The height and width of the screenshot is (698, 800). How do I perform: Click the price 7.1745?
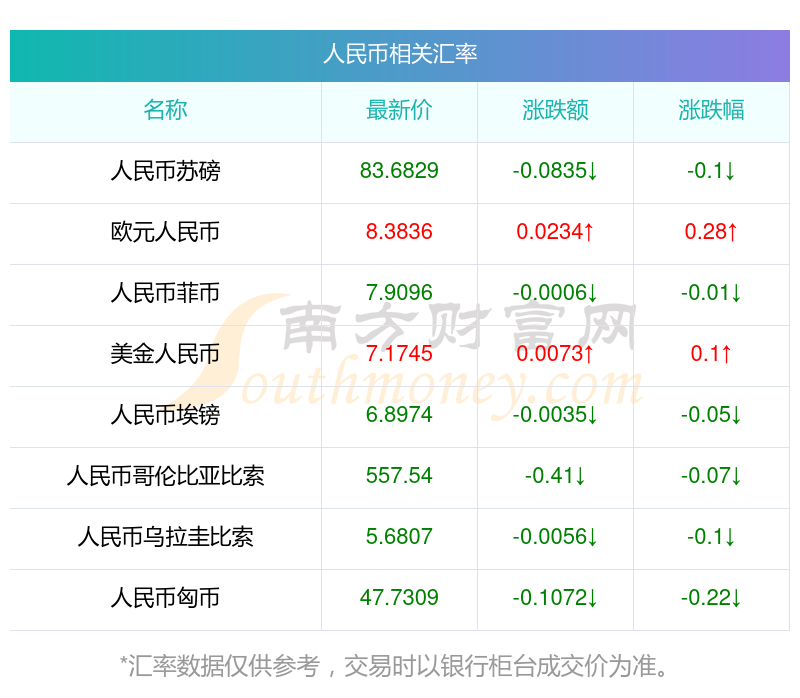click(399, 354)
